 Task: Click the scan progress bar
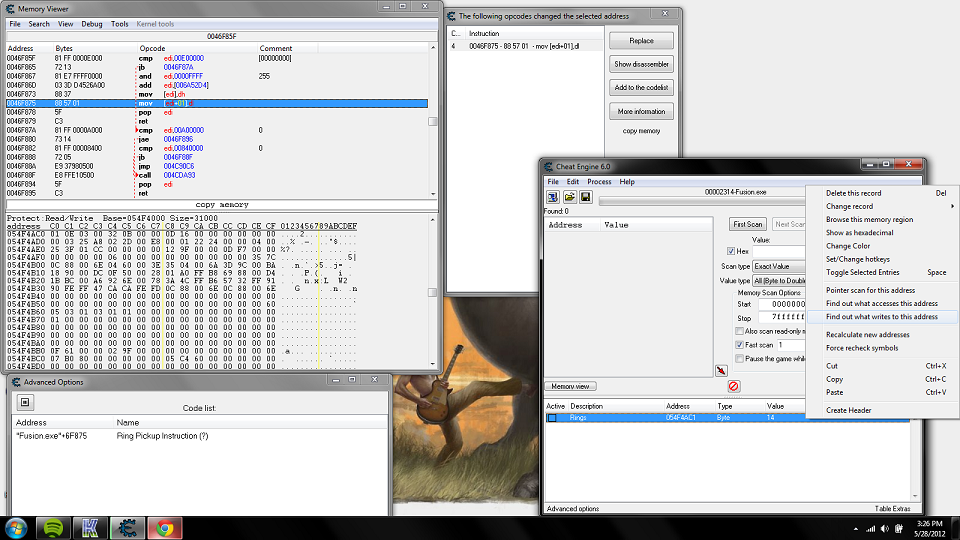coord(700,202)
